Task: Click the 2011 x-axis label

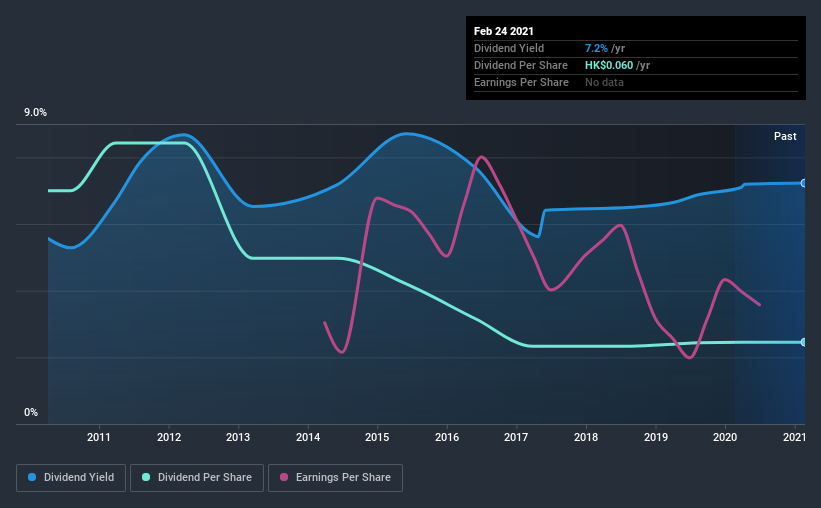Action: pos(98,437)
